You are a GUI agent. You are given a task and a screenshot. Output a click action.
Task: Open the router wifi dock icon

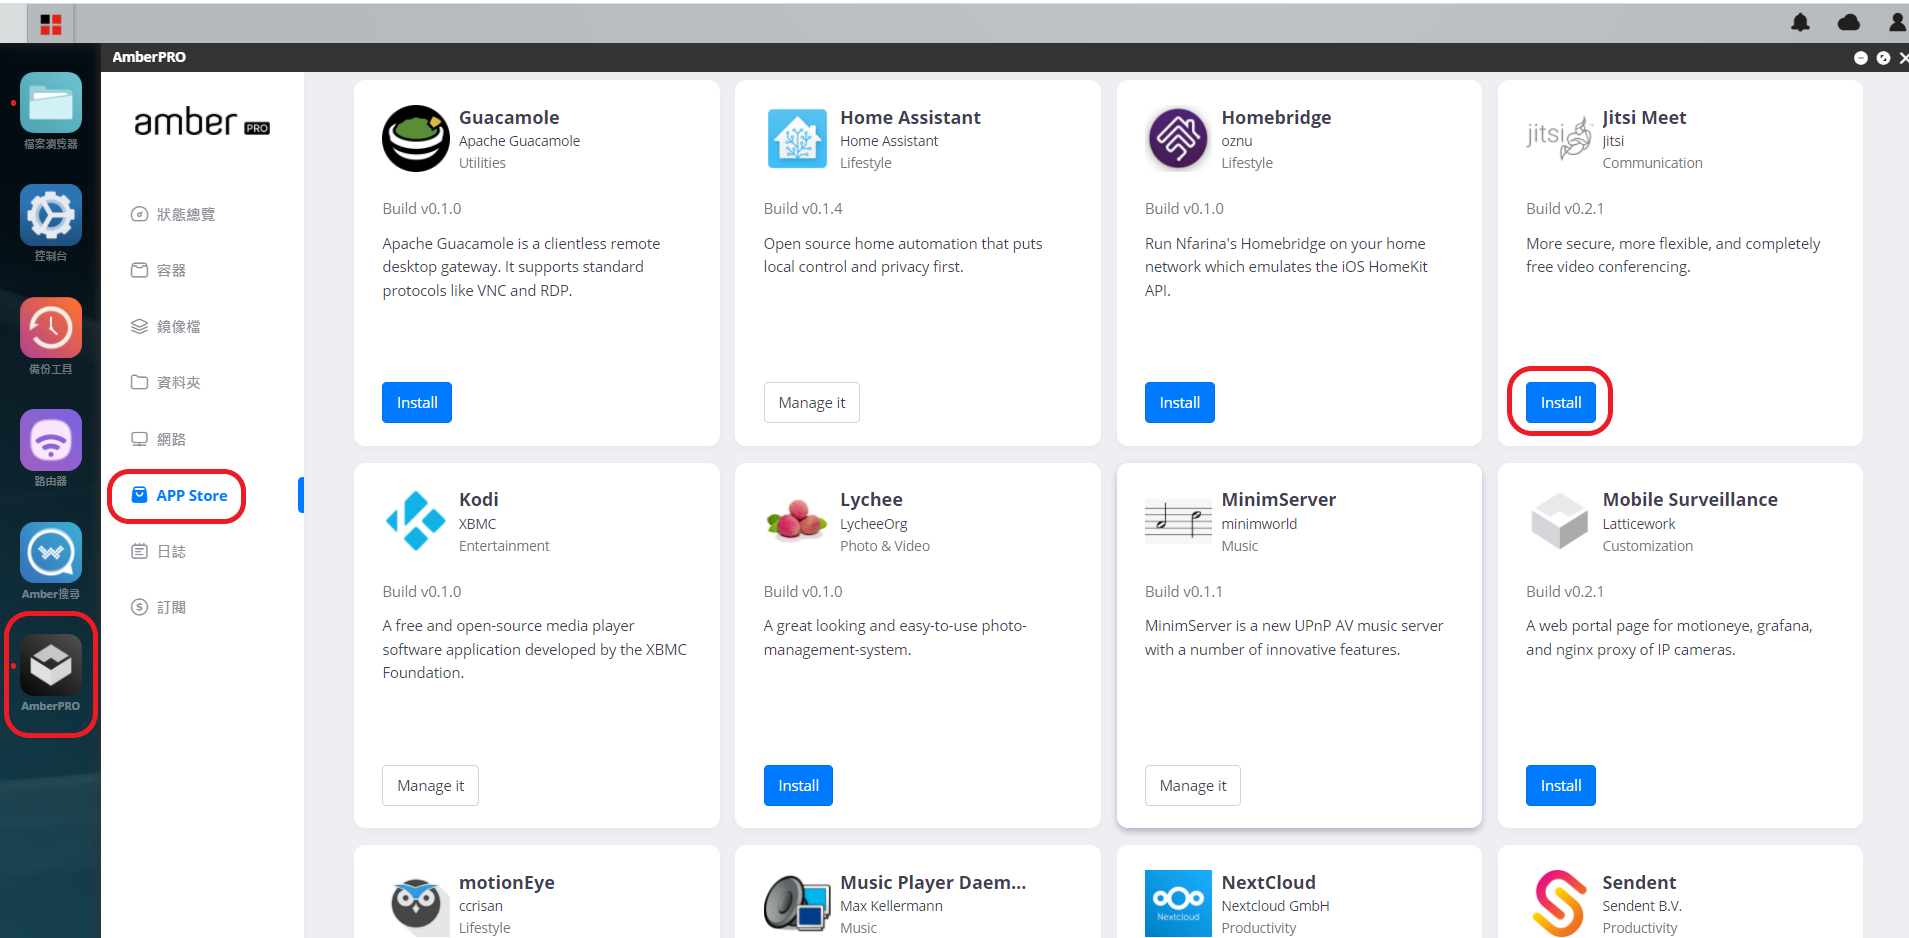51,440
